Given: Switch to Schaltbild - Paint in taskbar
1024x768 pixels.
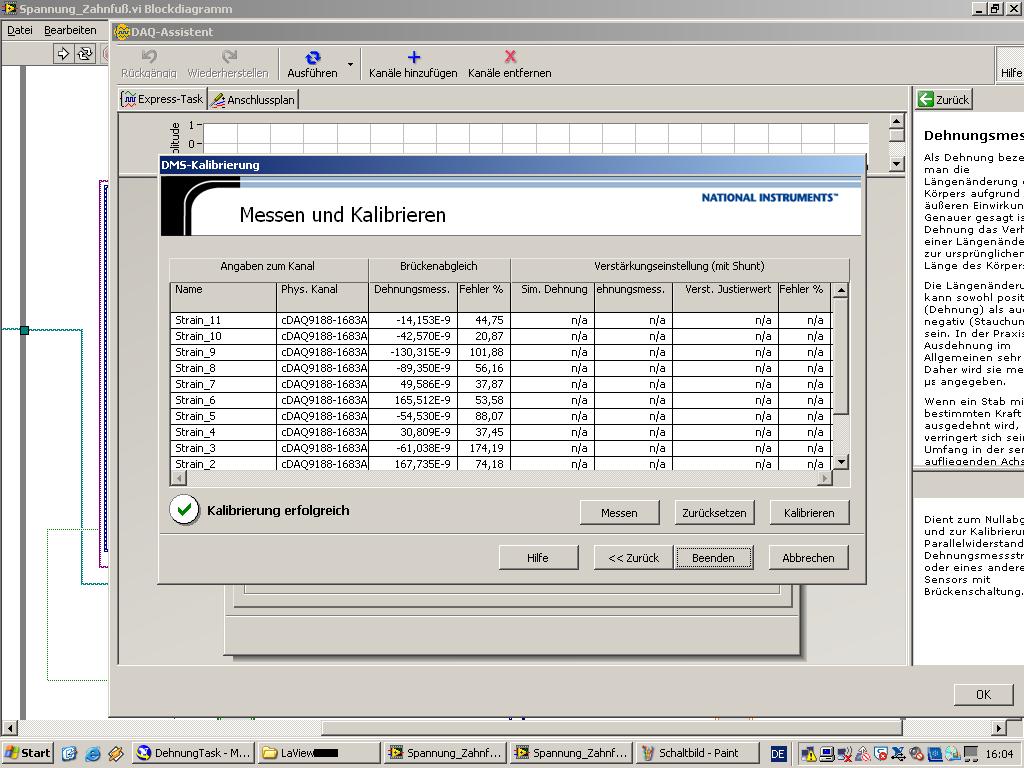Looking at the screenshot, I should coord(688,753).
